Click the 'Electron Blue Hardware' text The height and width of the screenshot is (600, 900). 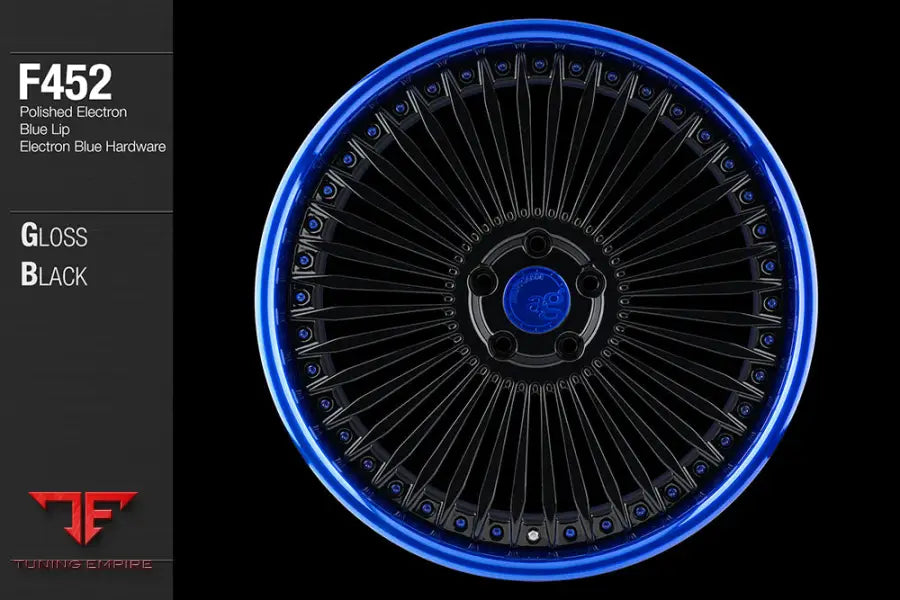[x=93, y=147]
